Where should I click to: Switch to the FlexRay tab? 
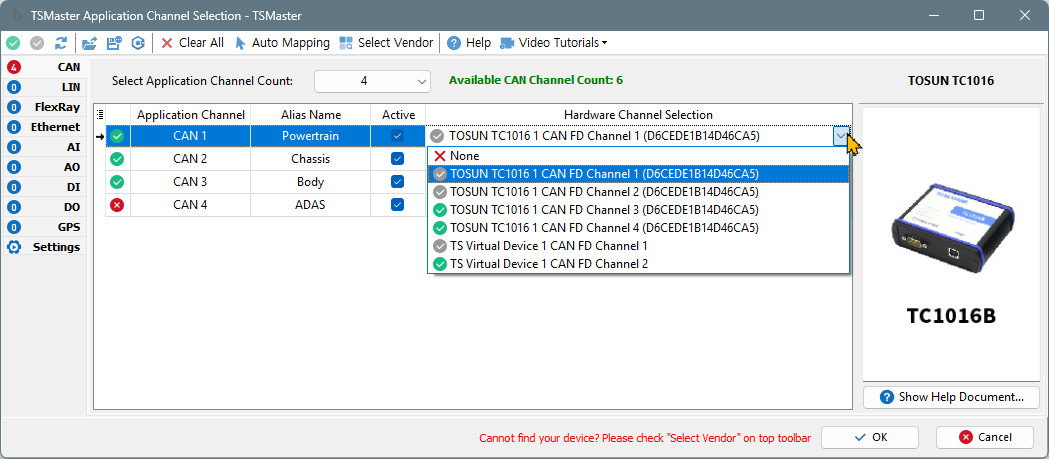pos(44,107)
